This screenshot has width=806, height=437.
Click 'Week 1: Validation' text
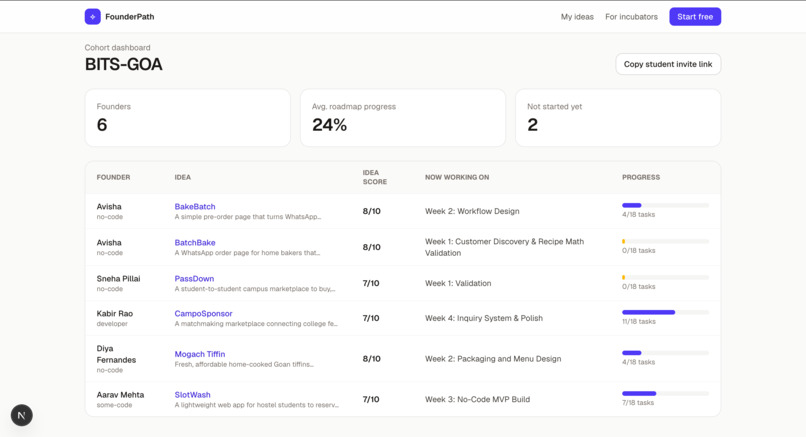click(457, 283)
